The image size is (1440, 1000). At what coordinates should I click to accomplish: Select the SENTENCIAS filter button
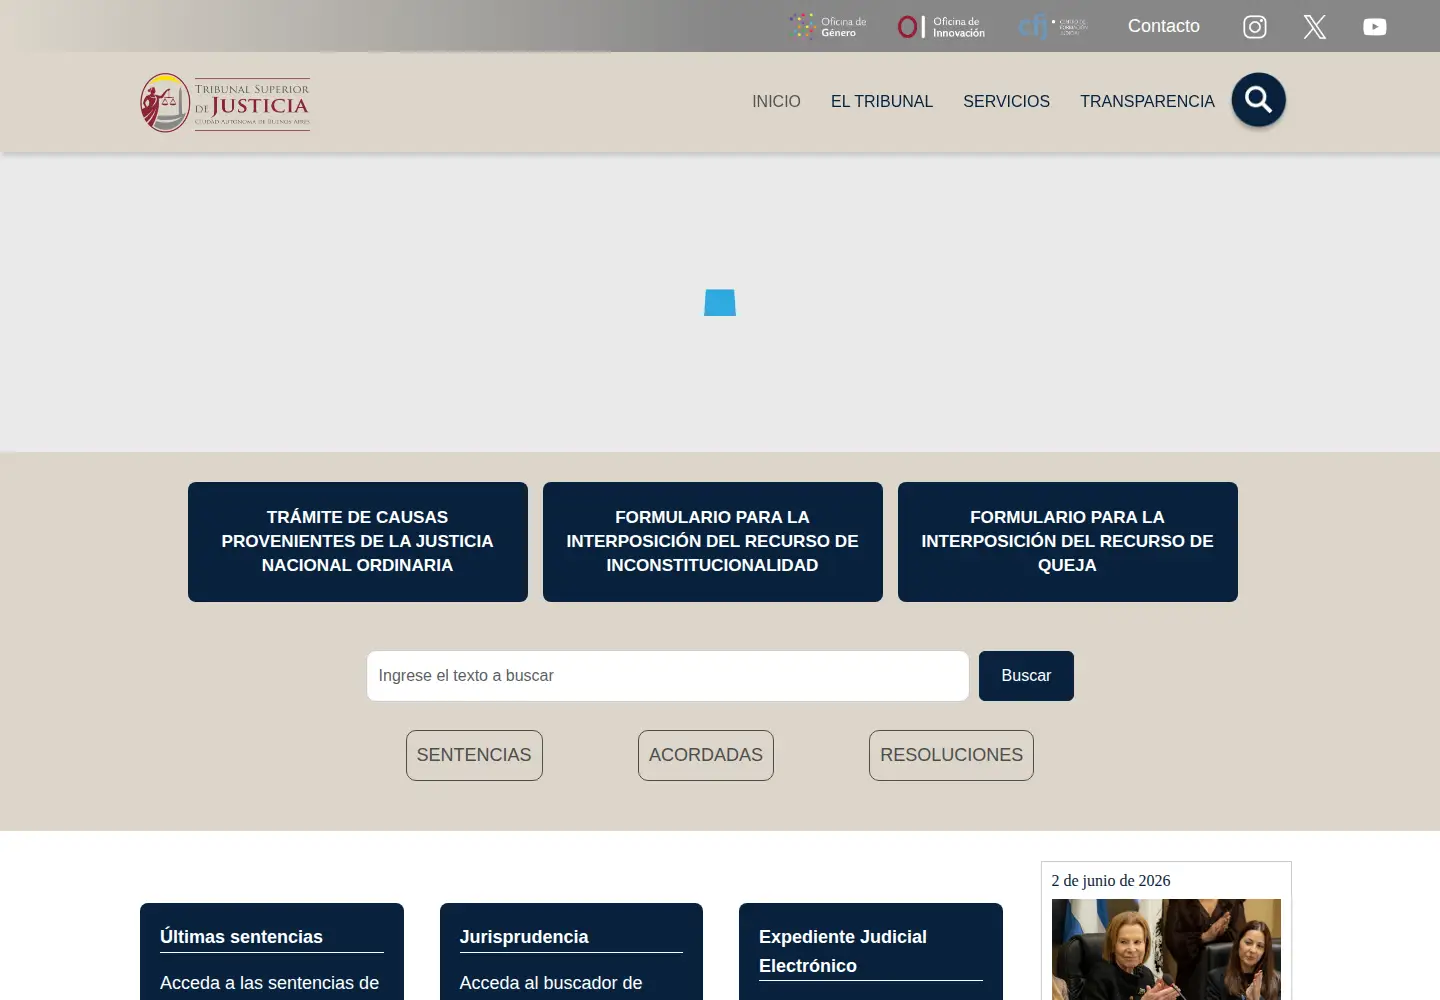[474, 755]
